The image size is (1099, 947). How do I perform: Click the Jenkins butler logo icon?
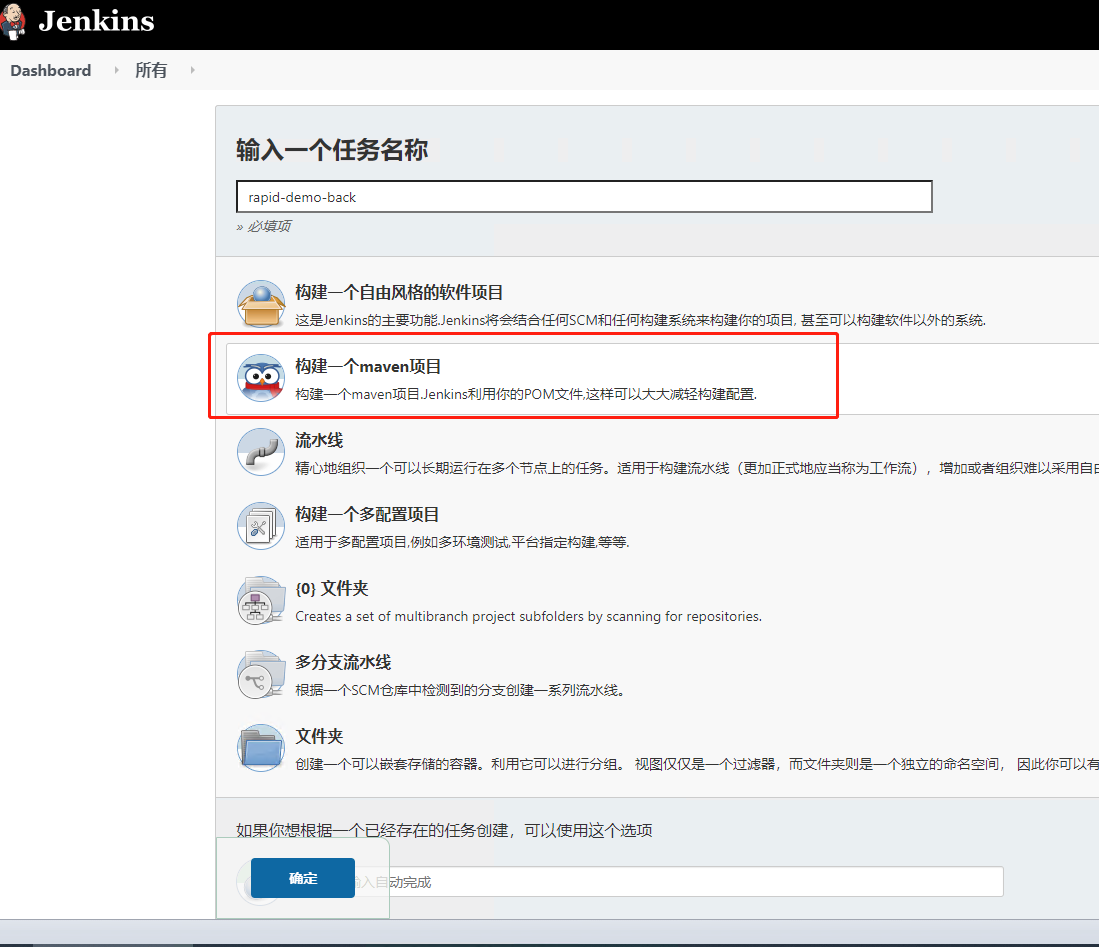[x=13, y=21]
